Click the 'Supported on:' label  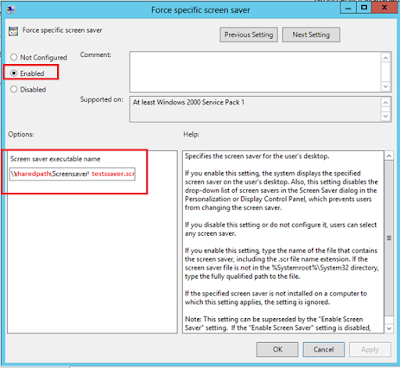101,100
